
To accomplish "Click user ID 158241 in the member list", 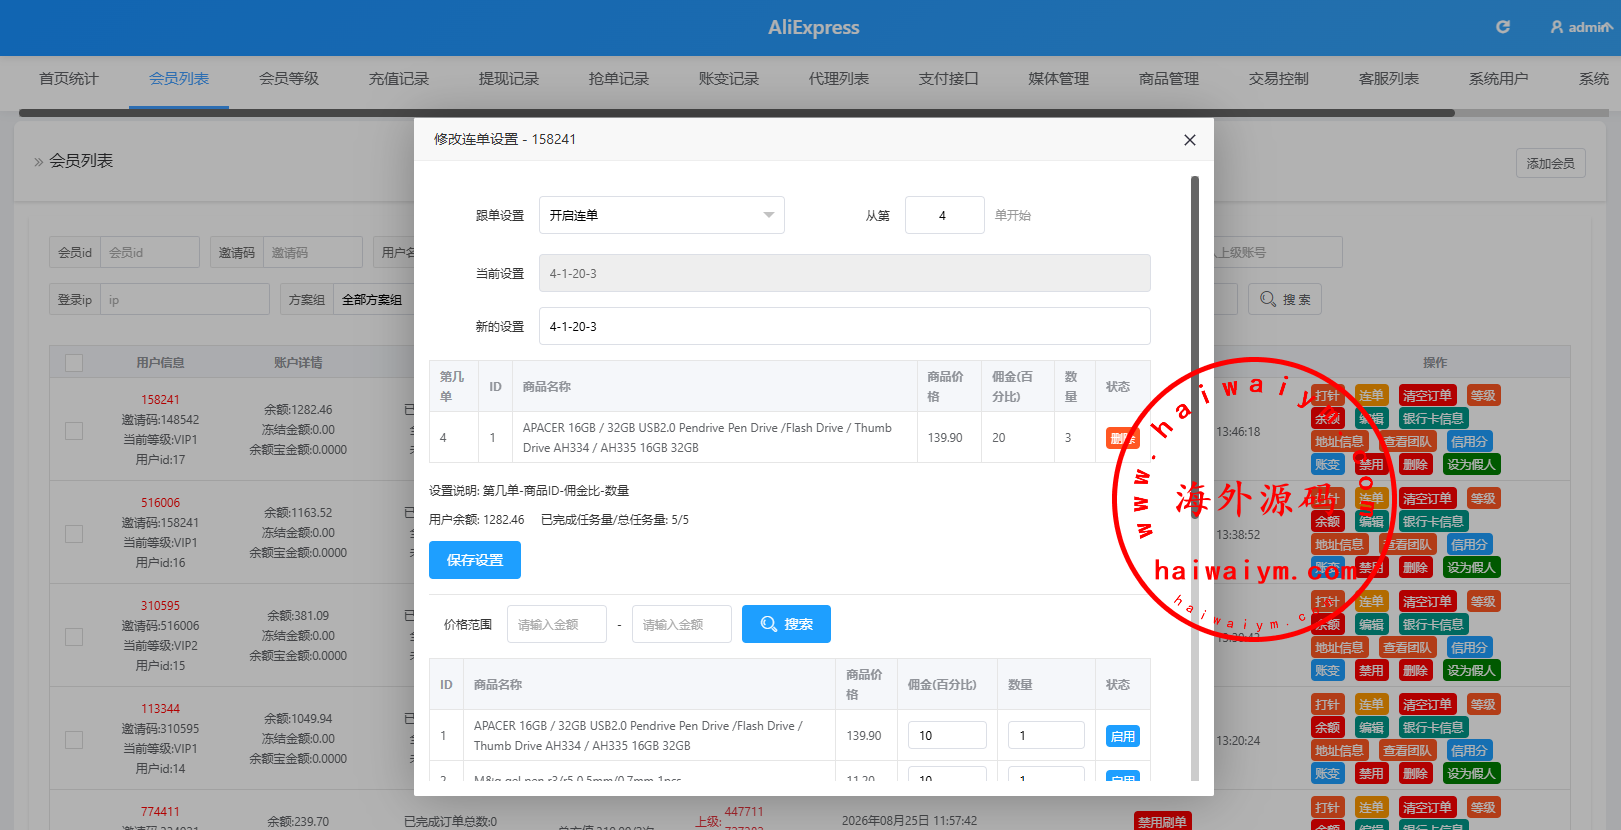I will (160, 400).
